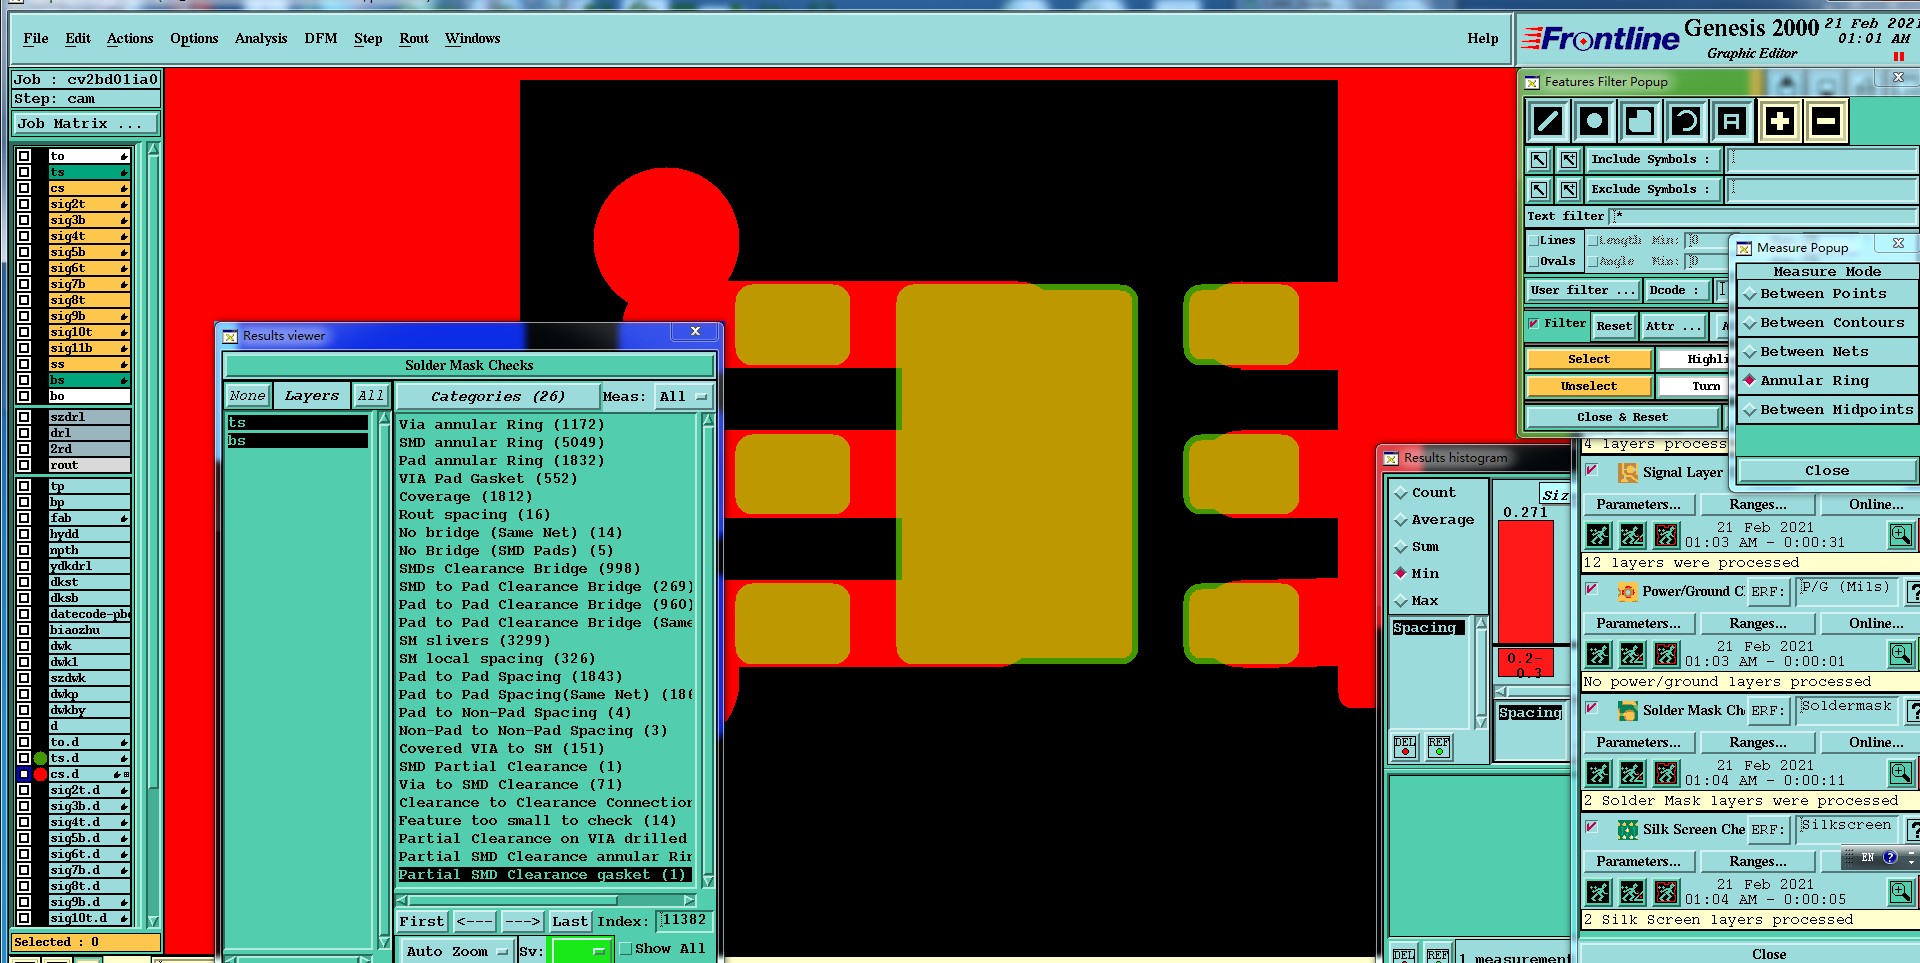Click the orange Unselect button

click(x=1589, y=386)
